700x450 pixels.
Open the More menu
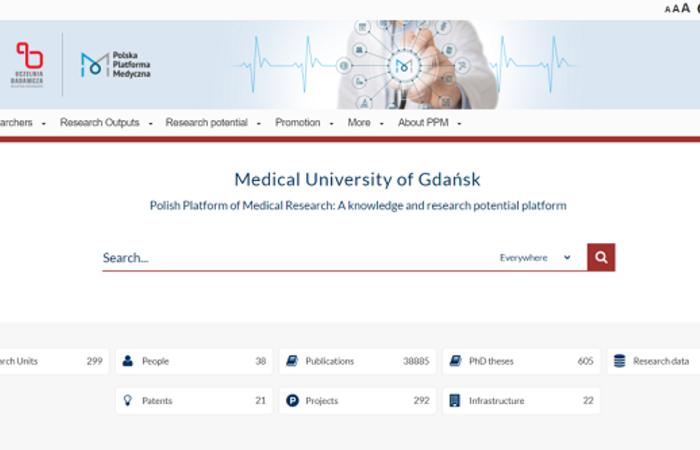pyautogui.click(x=364, y=123)
